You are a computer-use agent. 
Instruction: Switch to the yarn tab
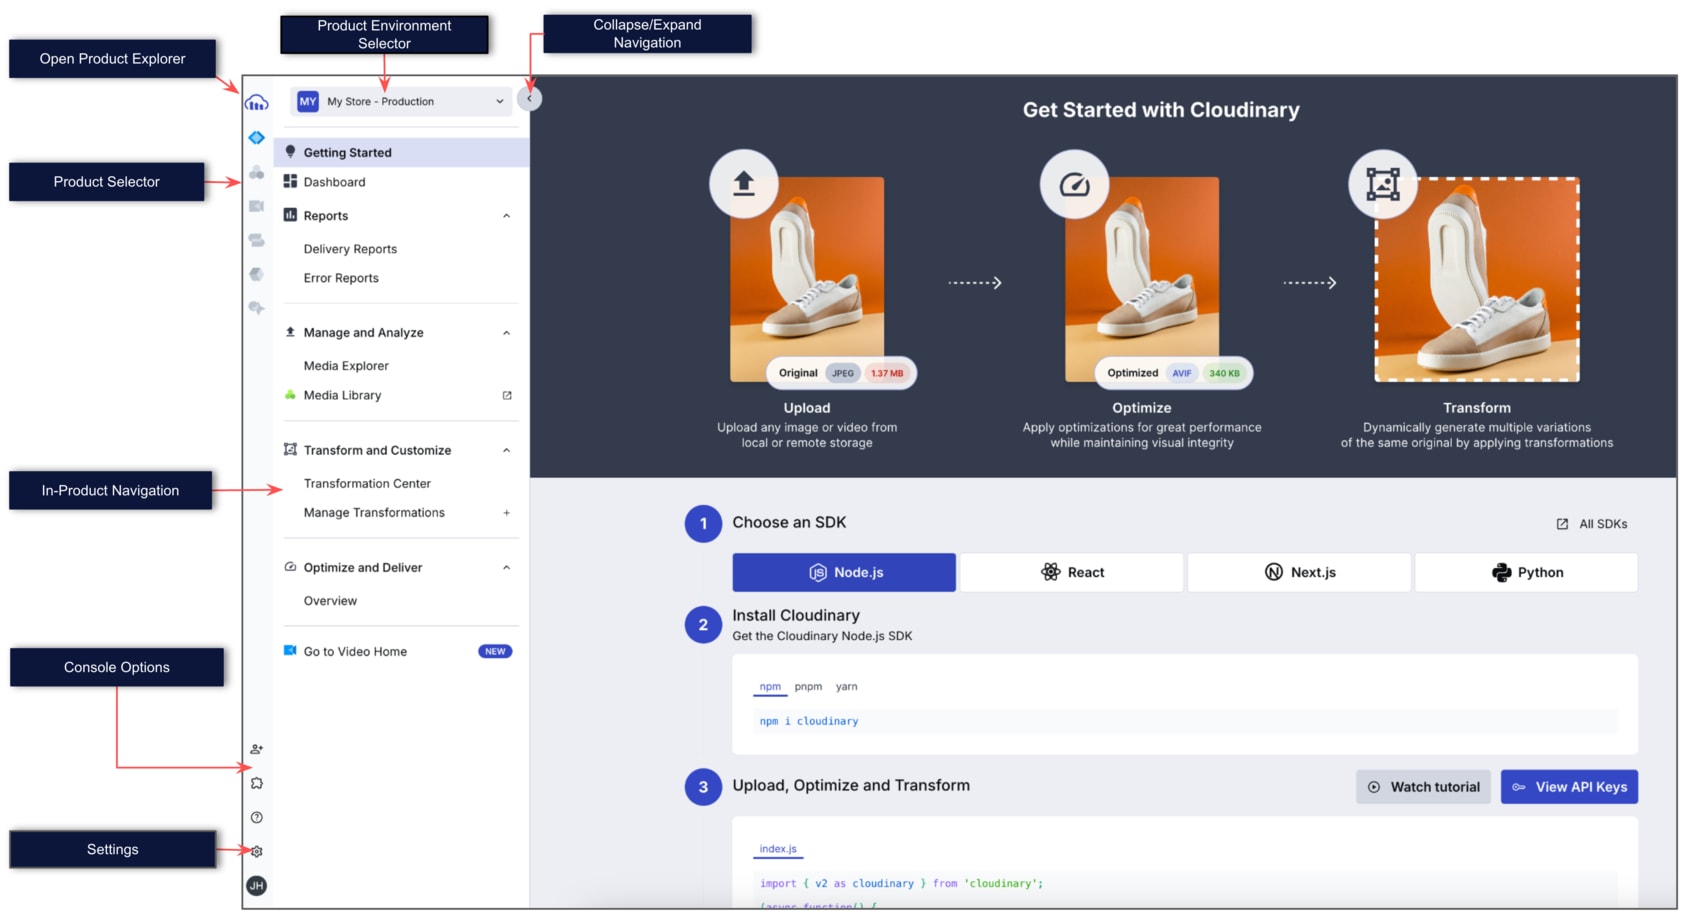tap(846, 687)
